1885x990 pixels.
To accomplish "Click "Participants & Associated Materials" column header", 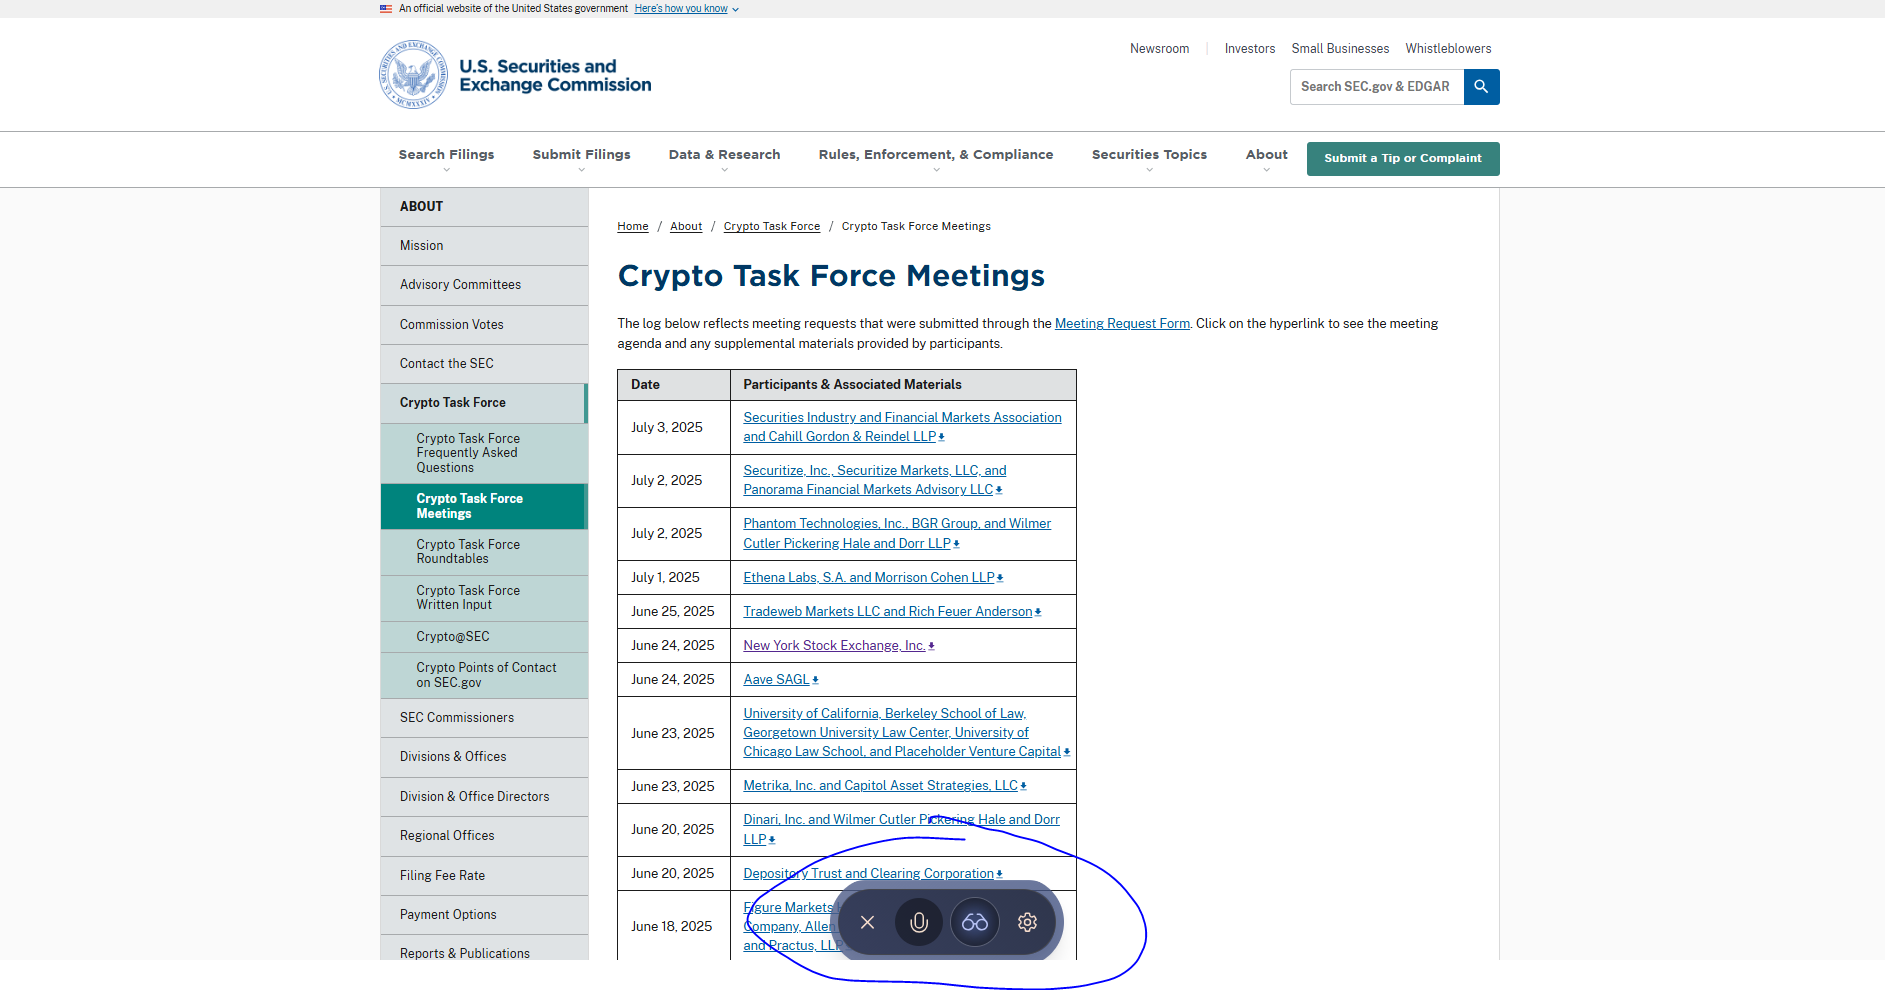I will tap(903, 385).
